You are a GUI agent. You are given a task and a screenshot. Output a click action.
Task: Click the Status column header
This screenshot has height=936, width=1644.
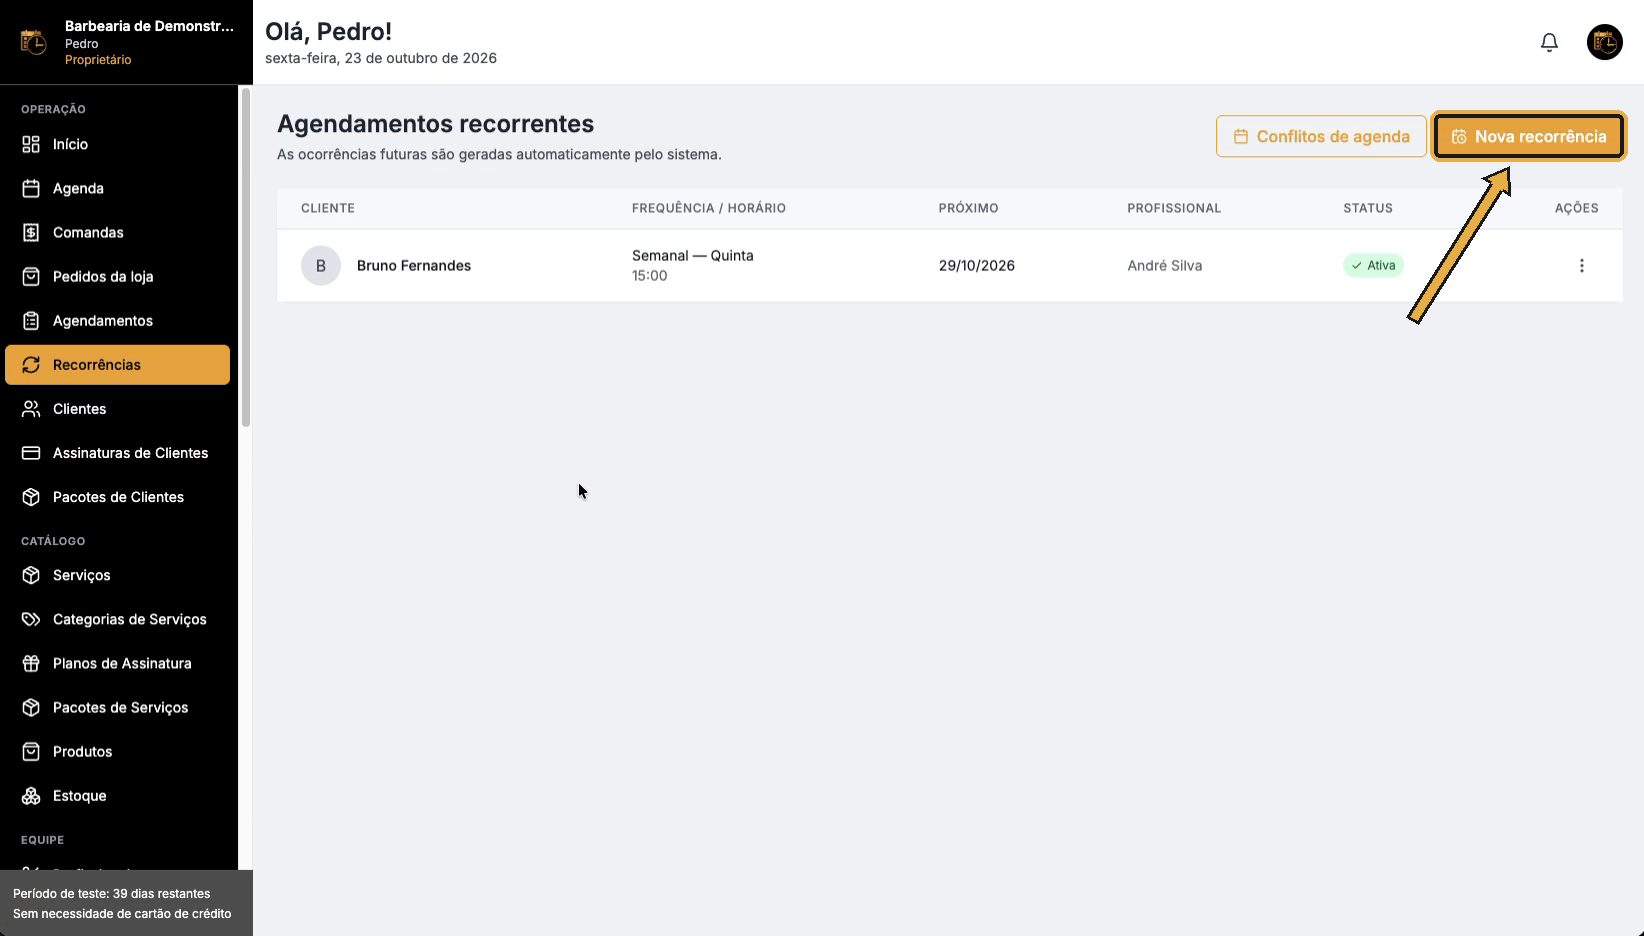(x=1367, y=208)
